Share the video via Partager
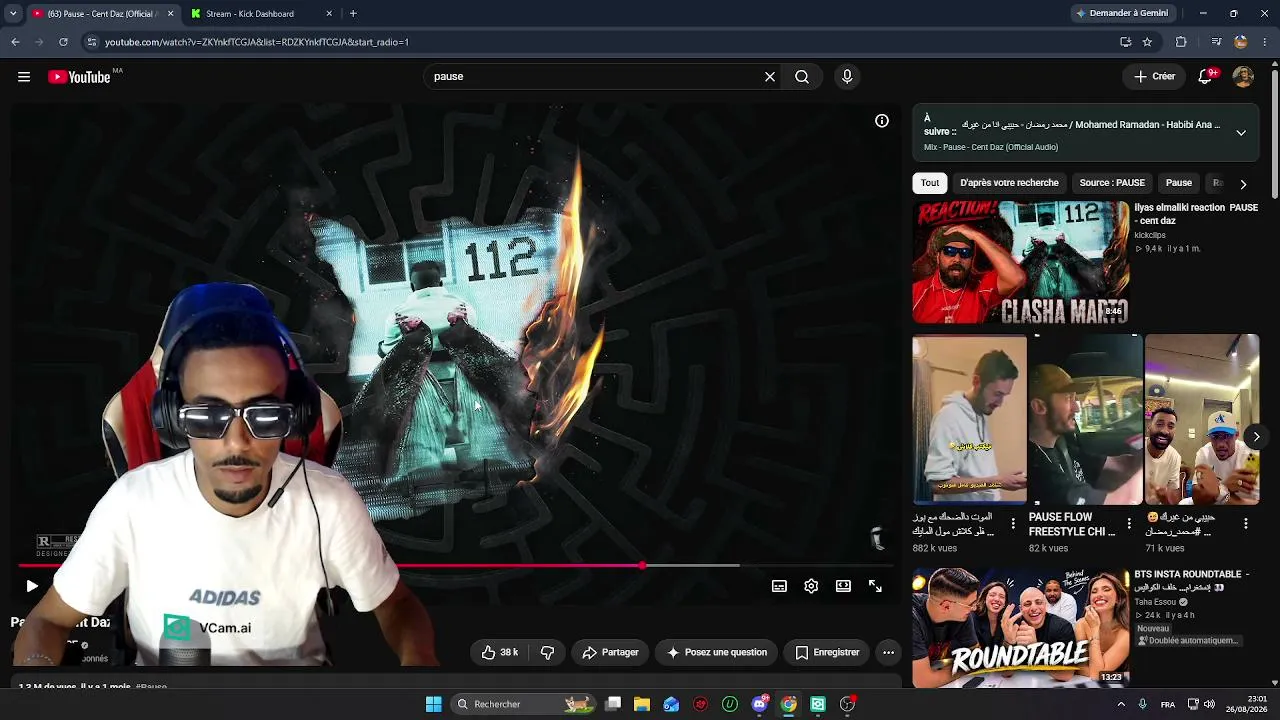 point(610,652)
